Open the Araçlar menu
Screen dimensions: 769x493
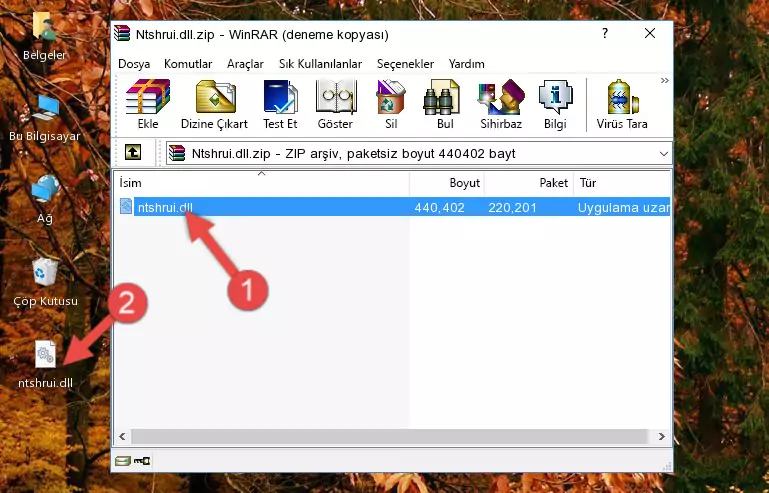(x=245, y=64)
